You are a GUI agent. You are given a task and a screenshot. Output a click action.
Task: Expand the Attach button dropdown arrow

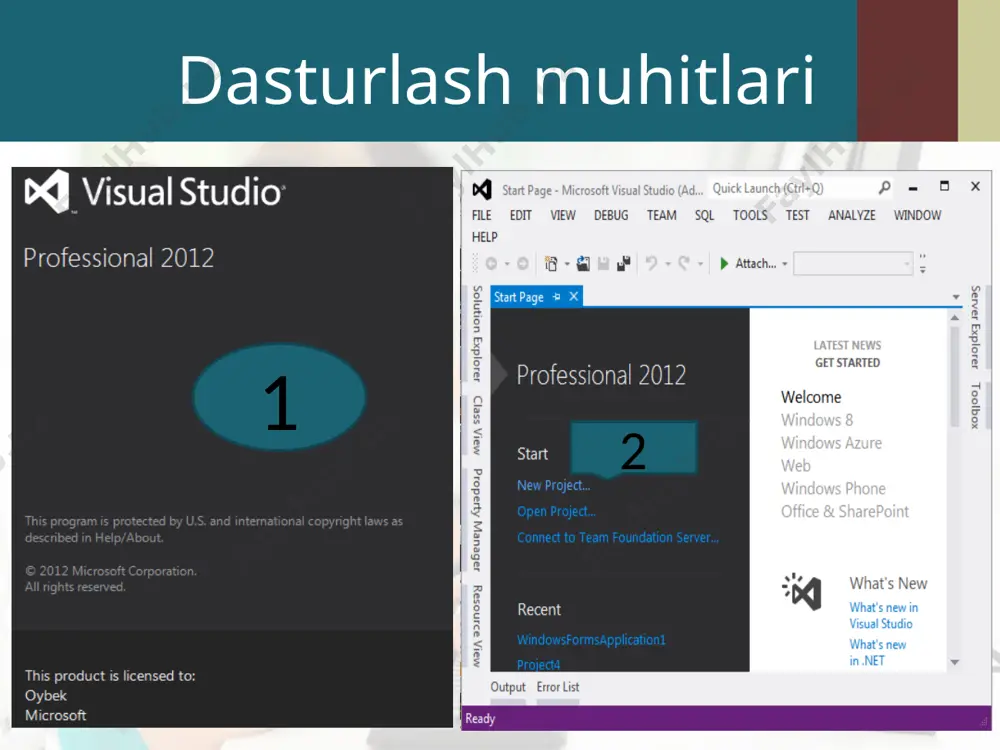click(x=784, y=264)
